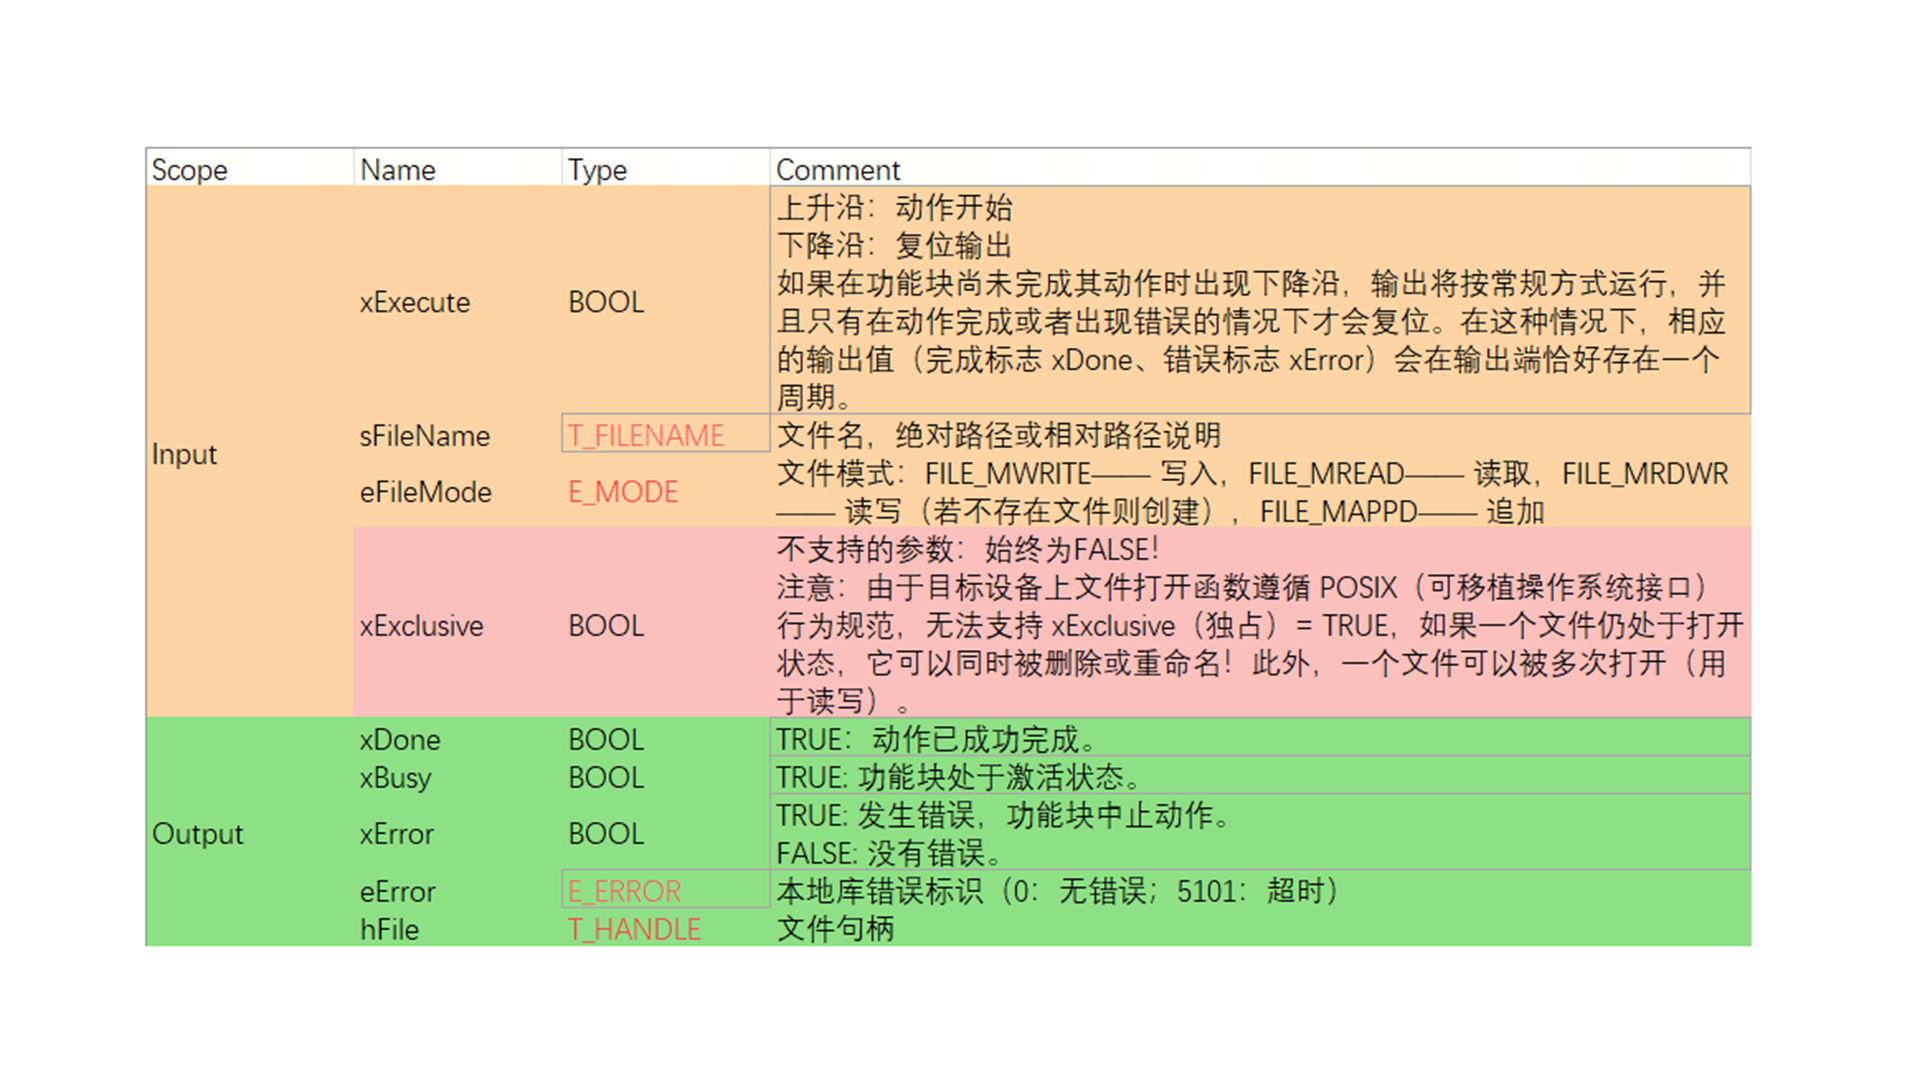
Task: Click the Comment column header
Action: [x=838, y=170]
